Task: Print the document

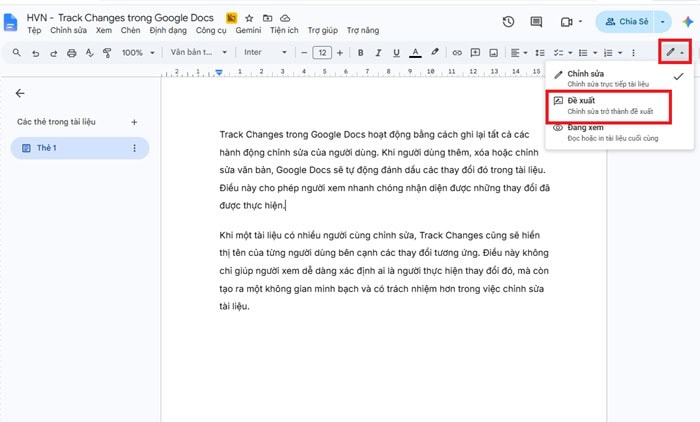Action: point(71,53)
